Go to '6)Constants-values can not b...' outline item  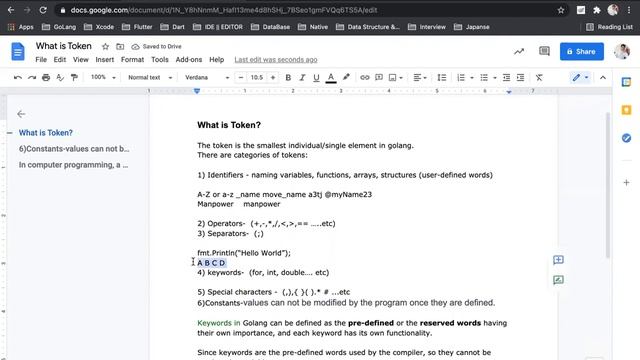[x=74, y=149]
